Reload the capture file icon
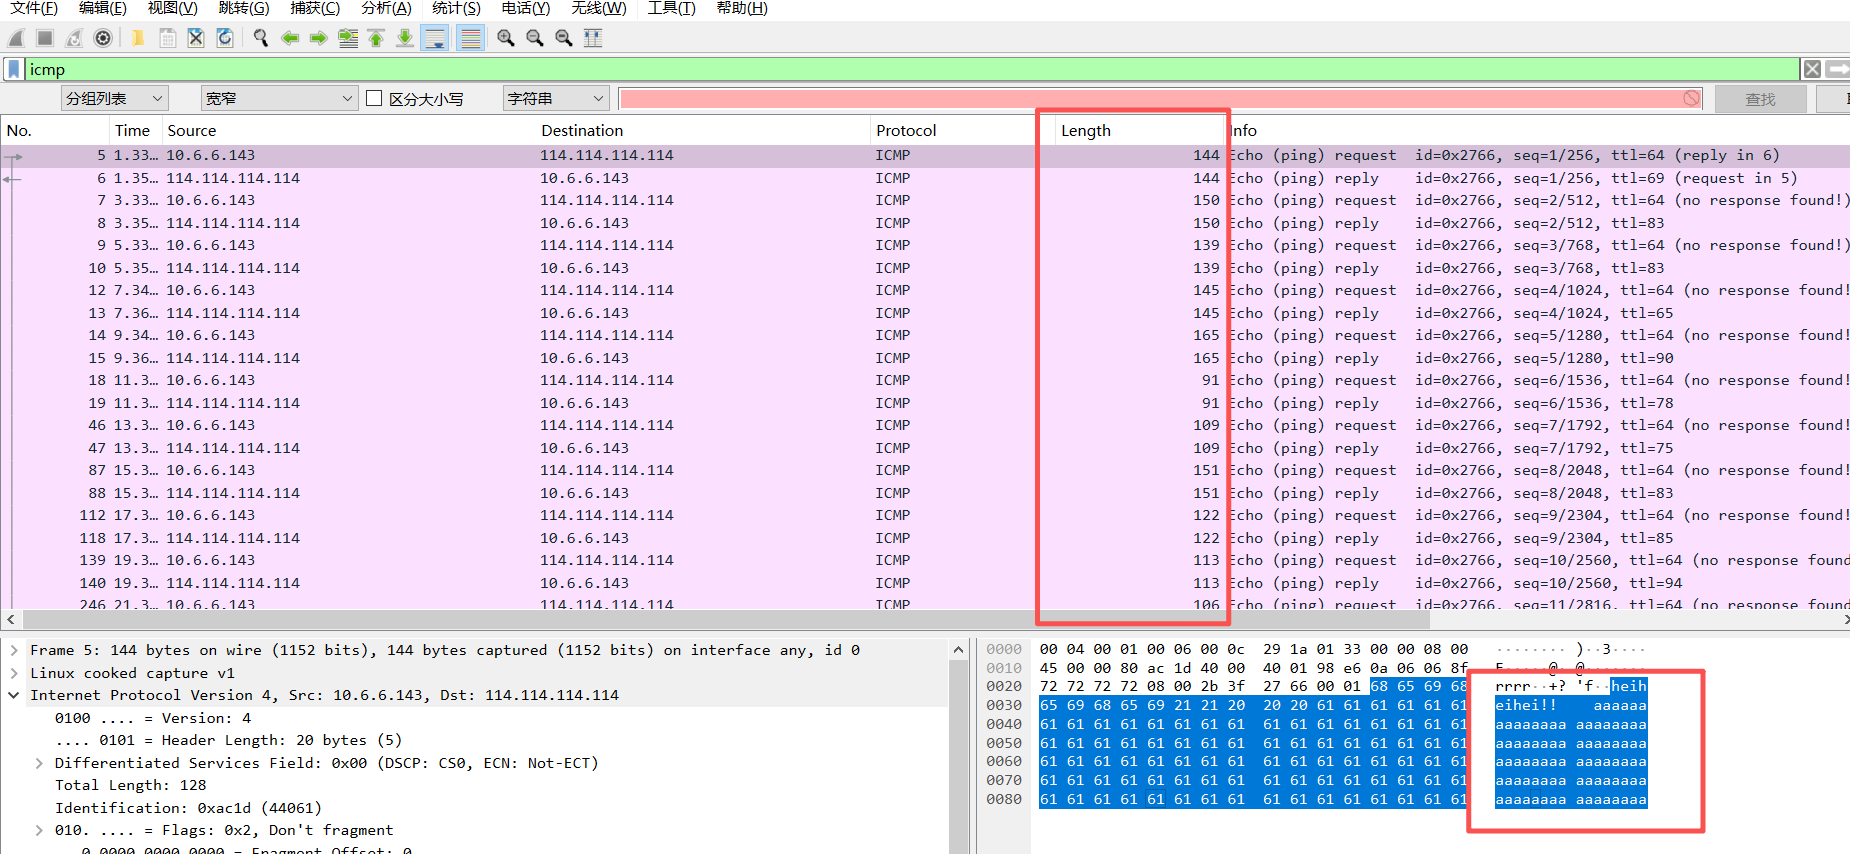Image resolution: width=1850 pixels, height=854 pixels. tap(225, 38)
